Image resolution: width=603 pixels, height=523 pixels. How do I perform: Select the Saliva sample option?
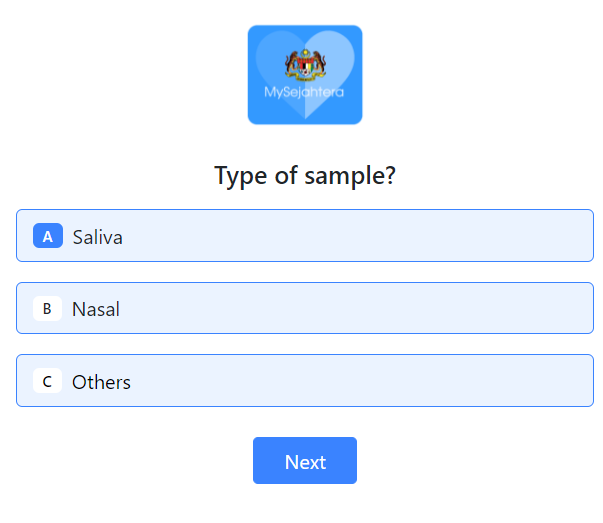[x=305, y=236]
